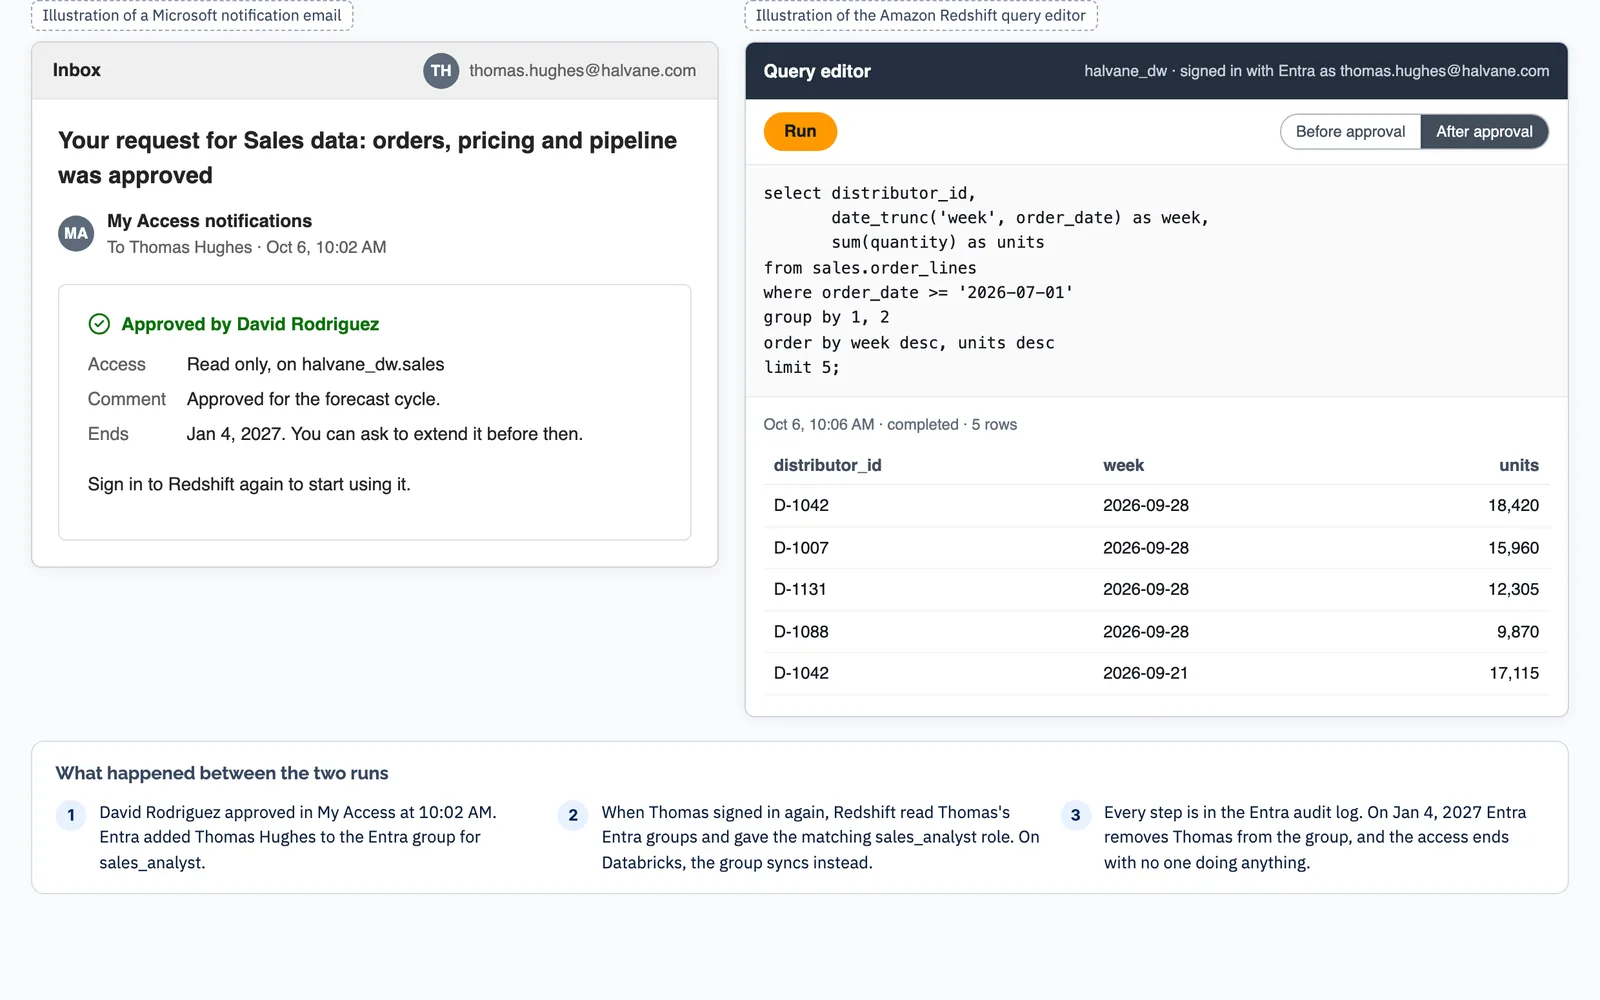Run the query with the orange Run button
The image size is (1600, 1000).
(x=800, y=131)
